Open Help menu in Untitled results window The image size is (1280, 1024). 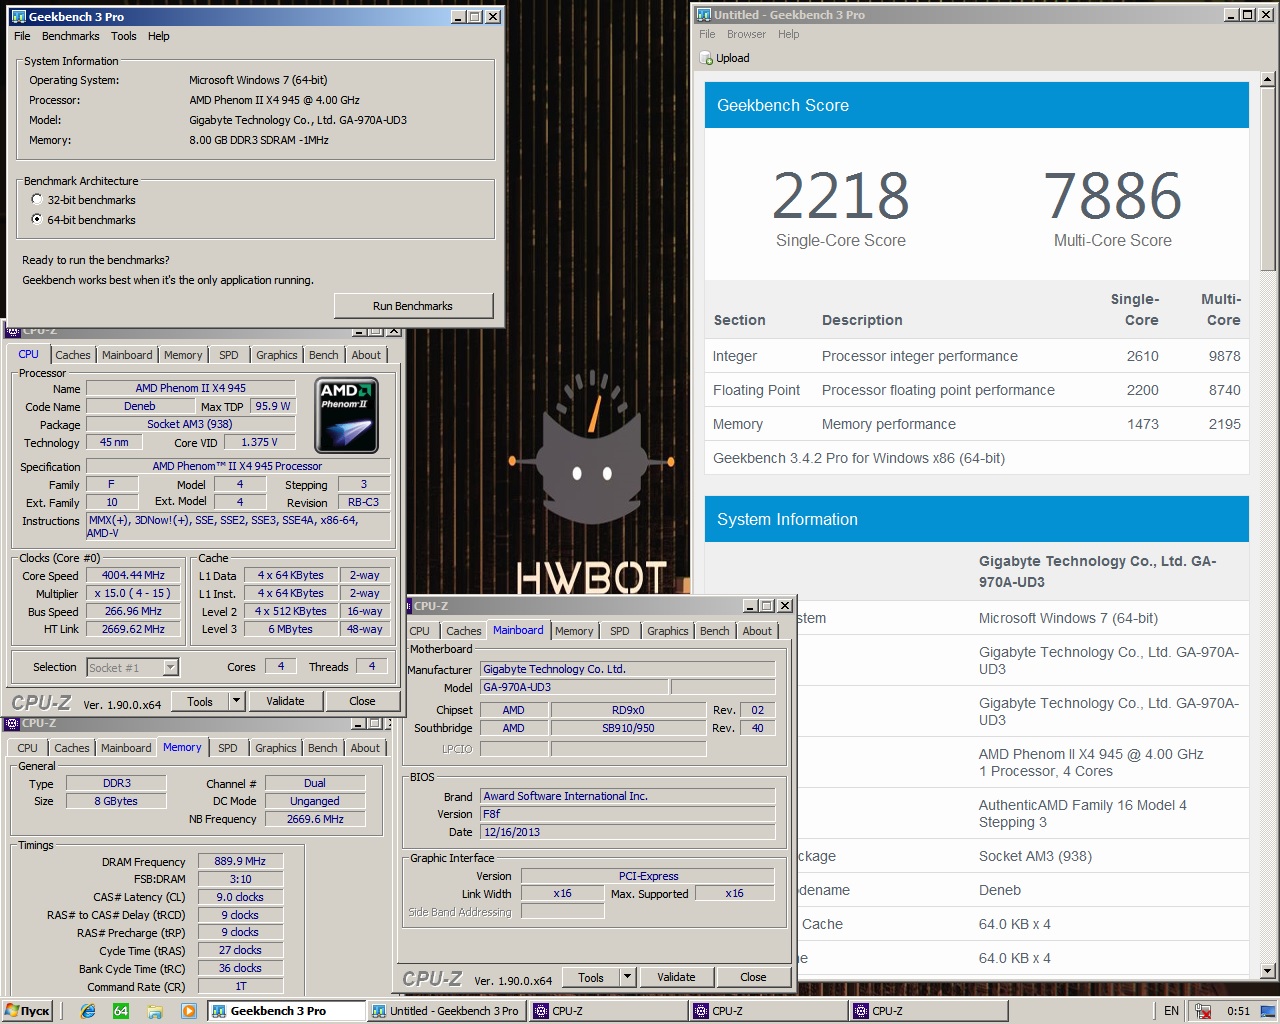[x=789, y=34]
